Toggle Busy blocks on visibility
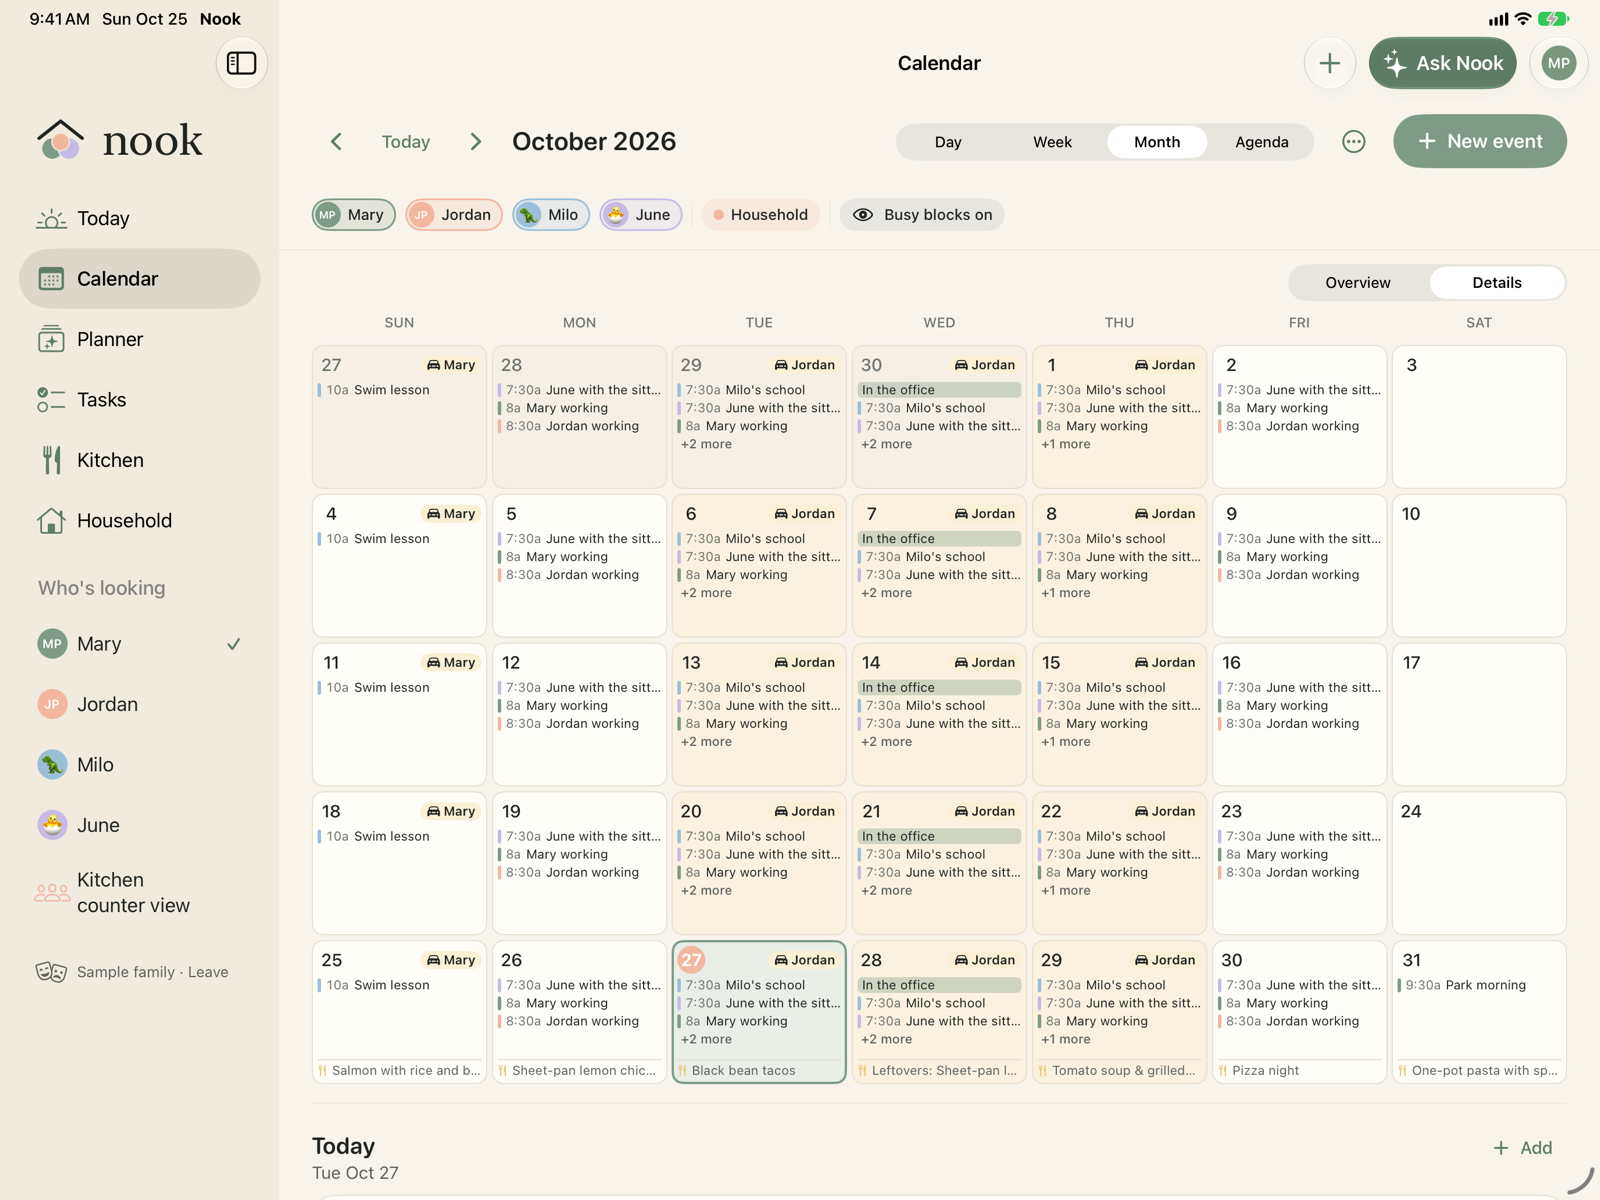This screenshot has height=1200, width=1600. tap(922, 215)
